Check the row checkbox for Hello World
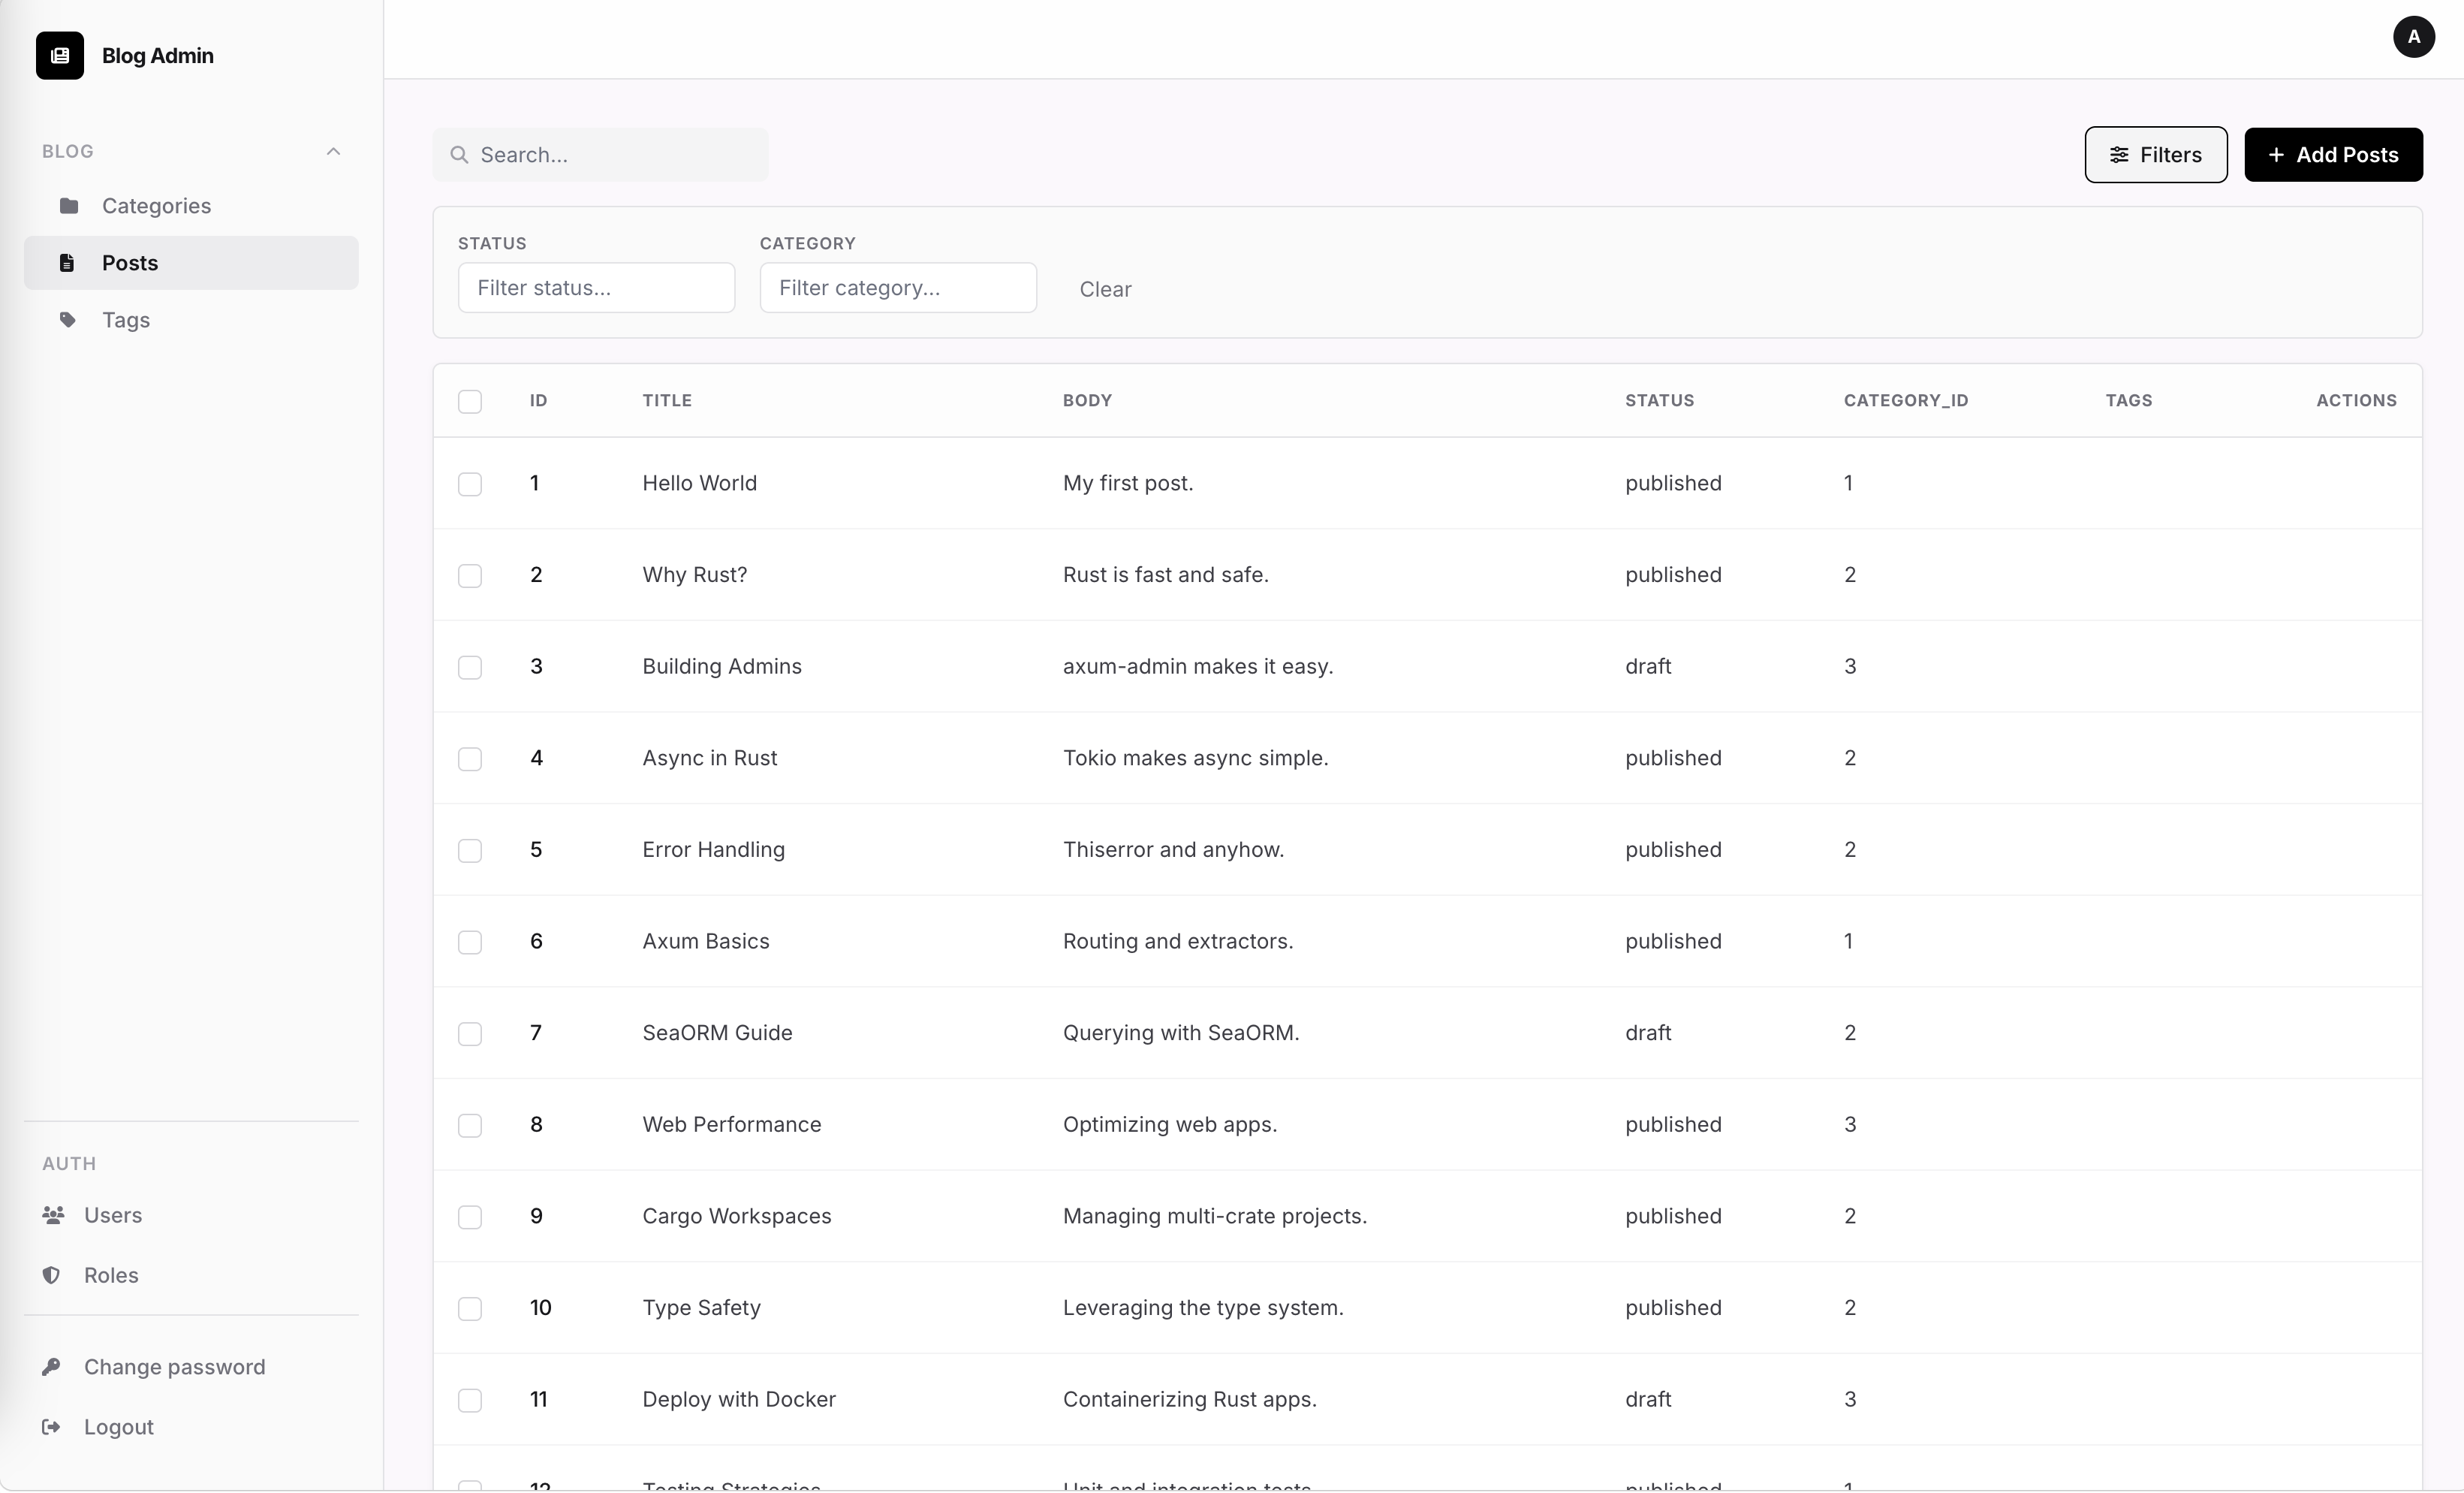Image resolution: width=2464 pixels, height=1493 pixels. point(470,484)
